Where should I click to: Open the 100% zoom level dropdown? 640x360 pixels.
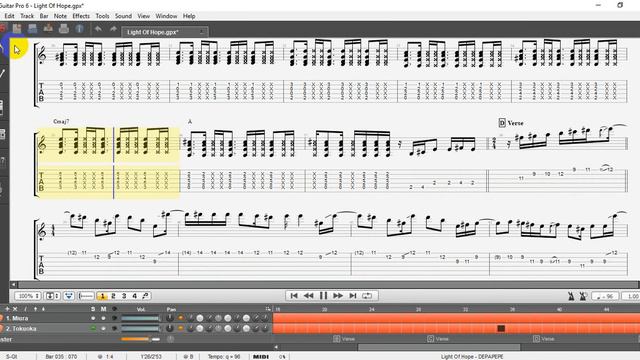[x=27, y=296]
